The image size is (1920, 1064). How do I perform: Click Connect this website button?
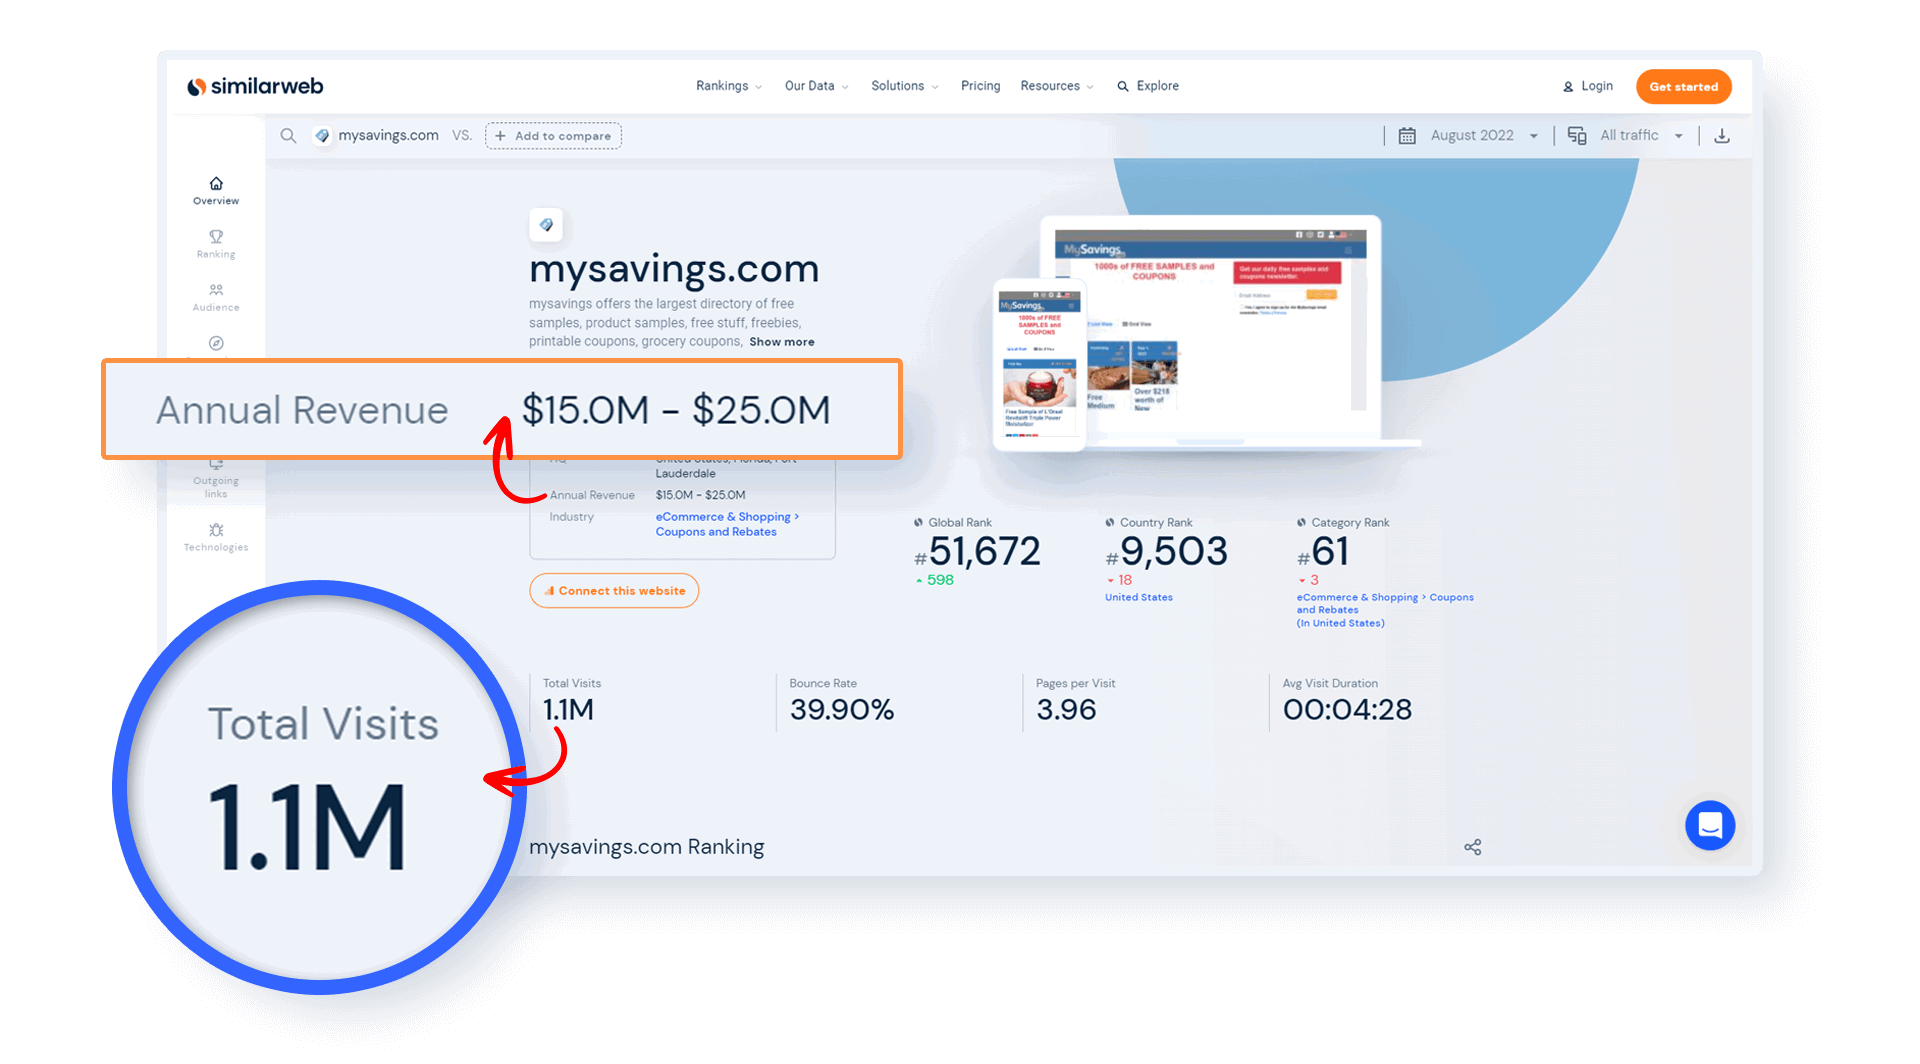(x=614, y=591)
